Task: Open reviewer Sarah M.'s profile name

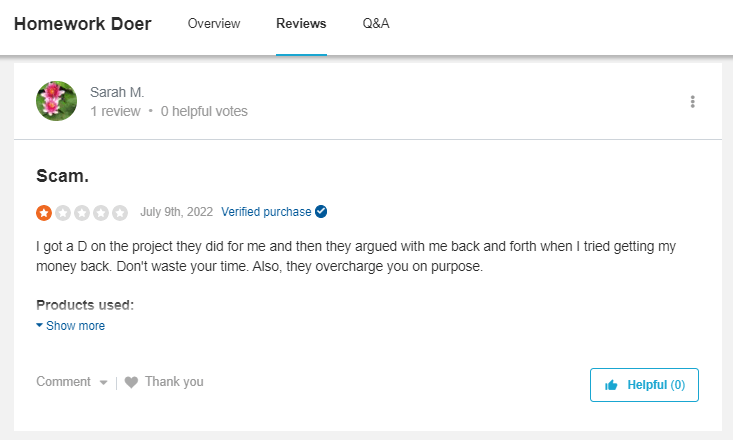Action: point(117,92)
